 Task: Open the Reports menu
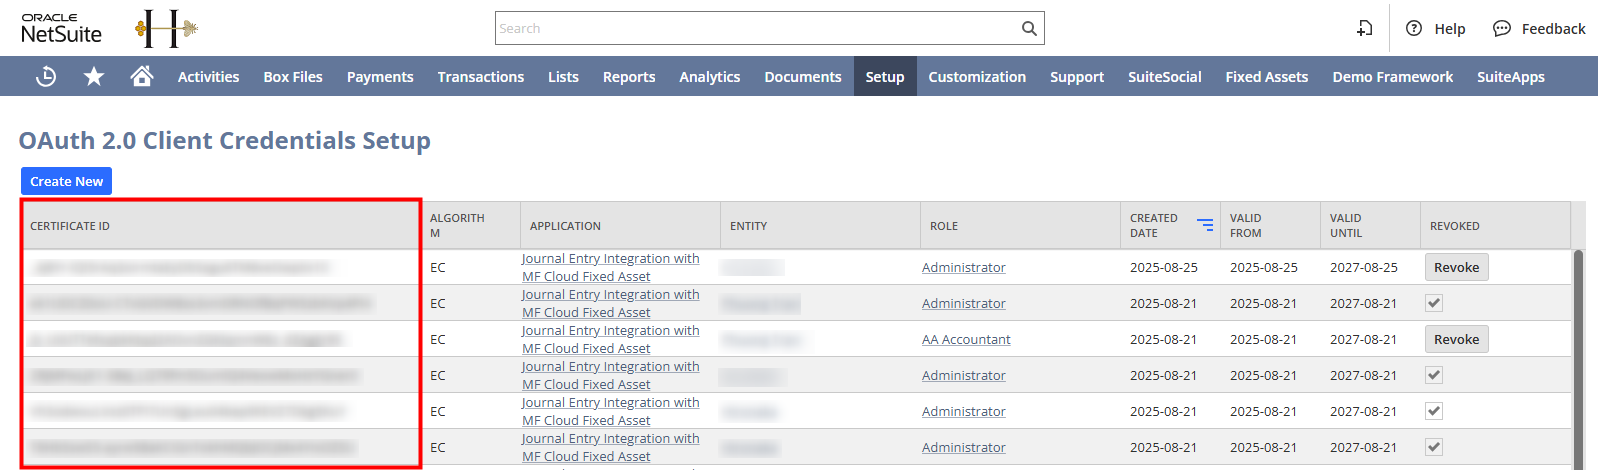629,77
